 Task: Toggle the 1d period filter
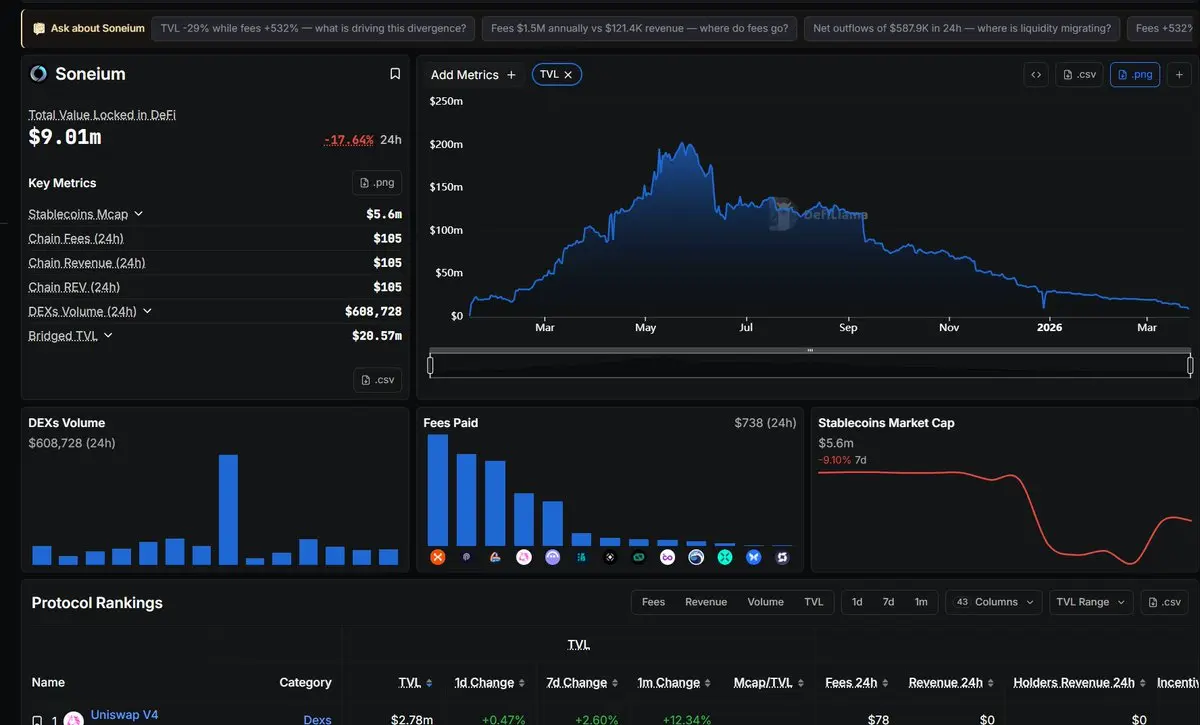(x=857, y=602)
